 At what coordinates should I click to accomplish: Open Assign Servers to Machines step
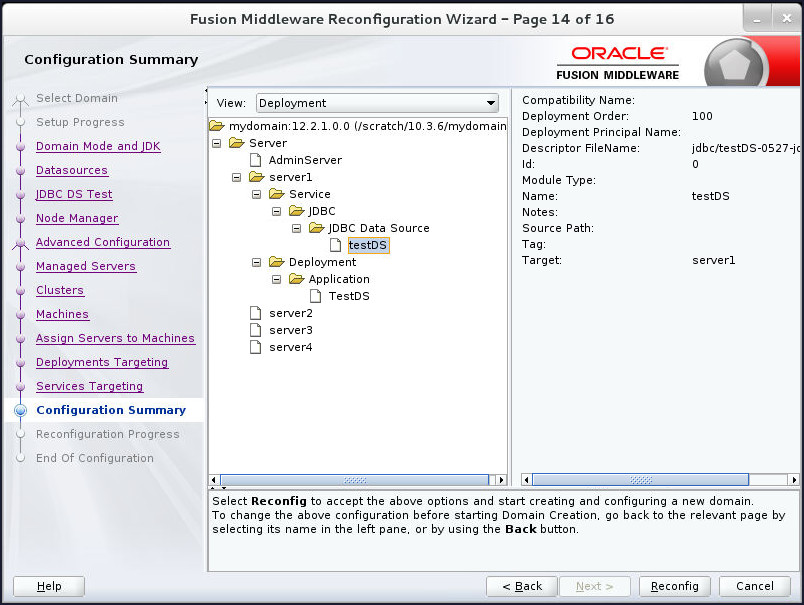pyautogui.click(x=115, y=338)
